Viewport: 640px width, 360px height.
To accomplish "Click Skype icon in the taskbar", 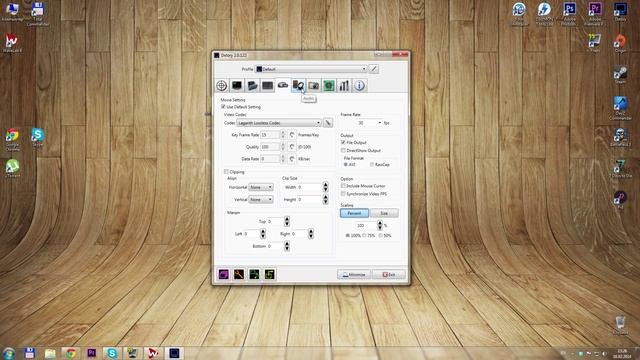I will click(x=111, y=353).
